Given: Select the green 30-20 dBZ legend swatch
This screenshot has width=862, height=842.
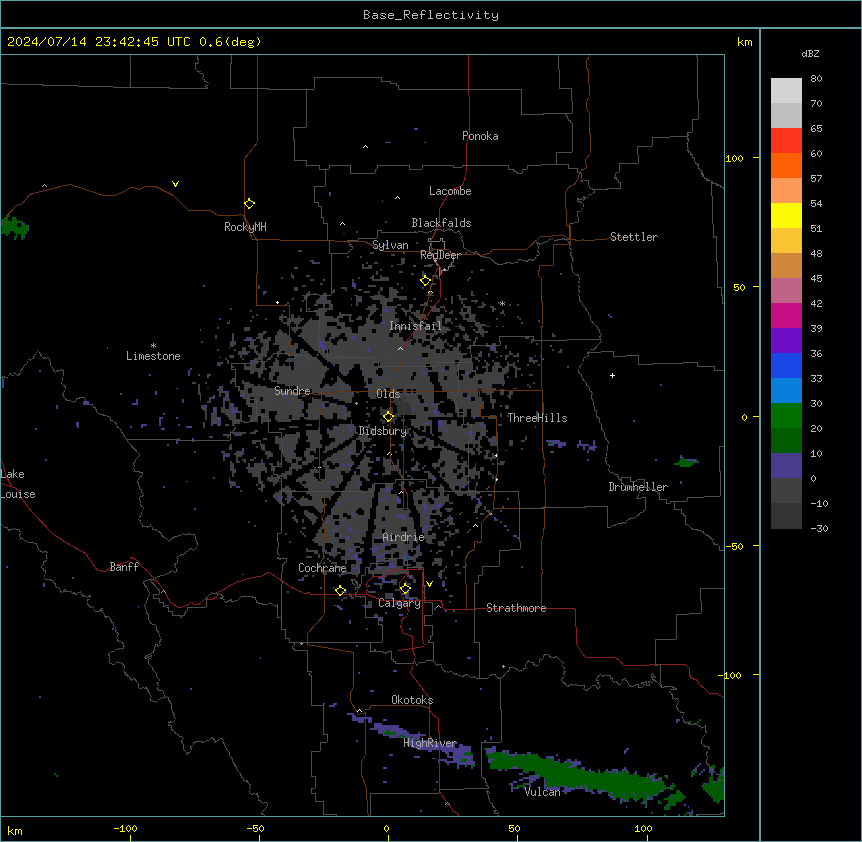Looking at the screenshot, I should [786, 416].
